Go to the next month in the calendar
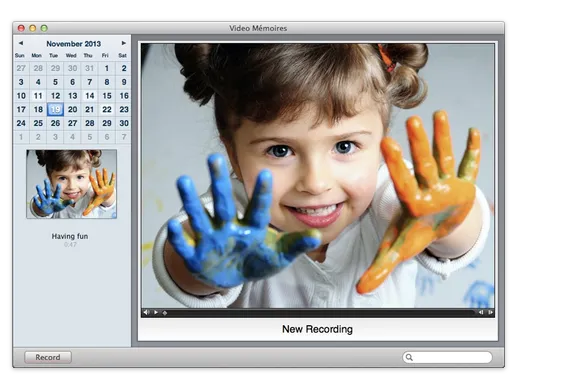 [124, 43]
